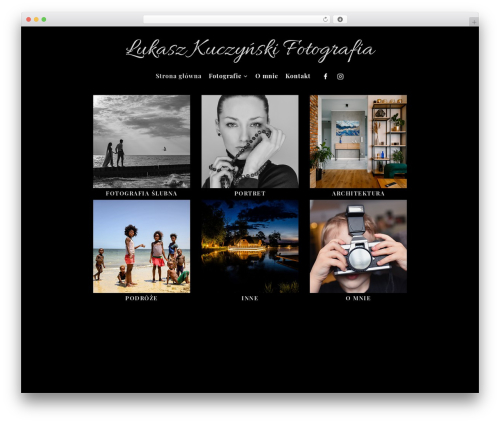Minimize the window using the yellow button
Screen dimensions: 500x423
(x=36, y=19)
